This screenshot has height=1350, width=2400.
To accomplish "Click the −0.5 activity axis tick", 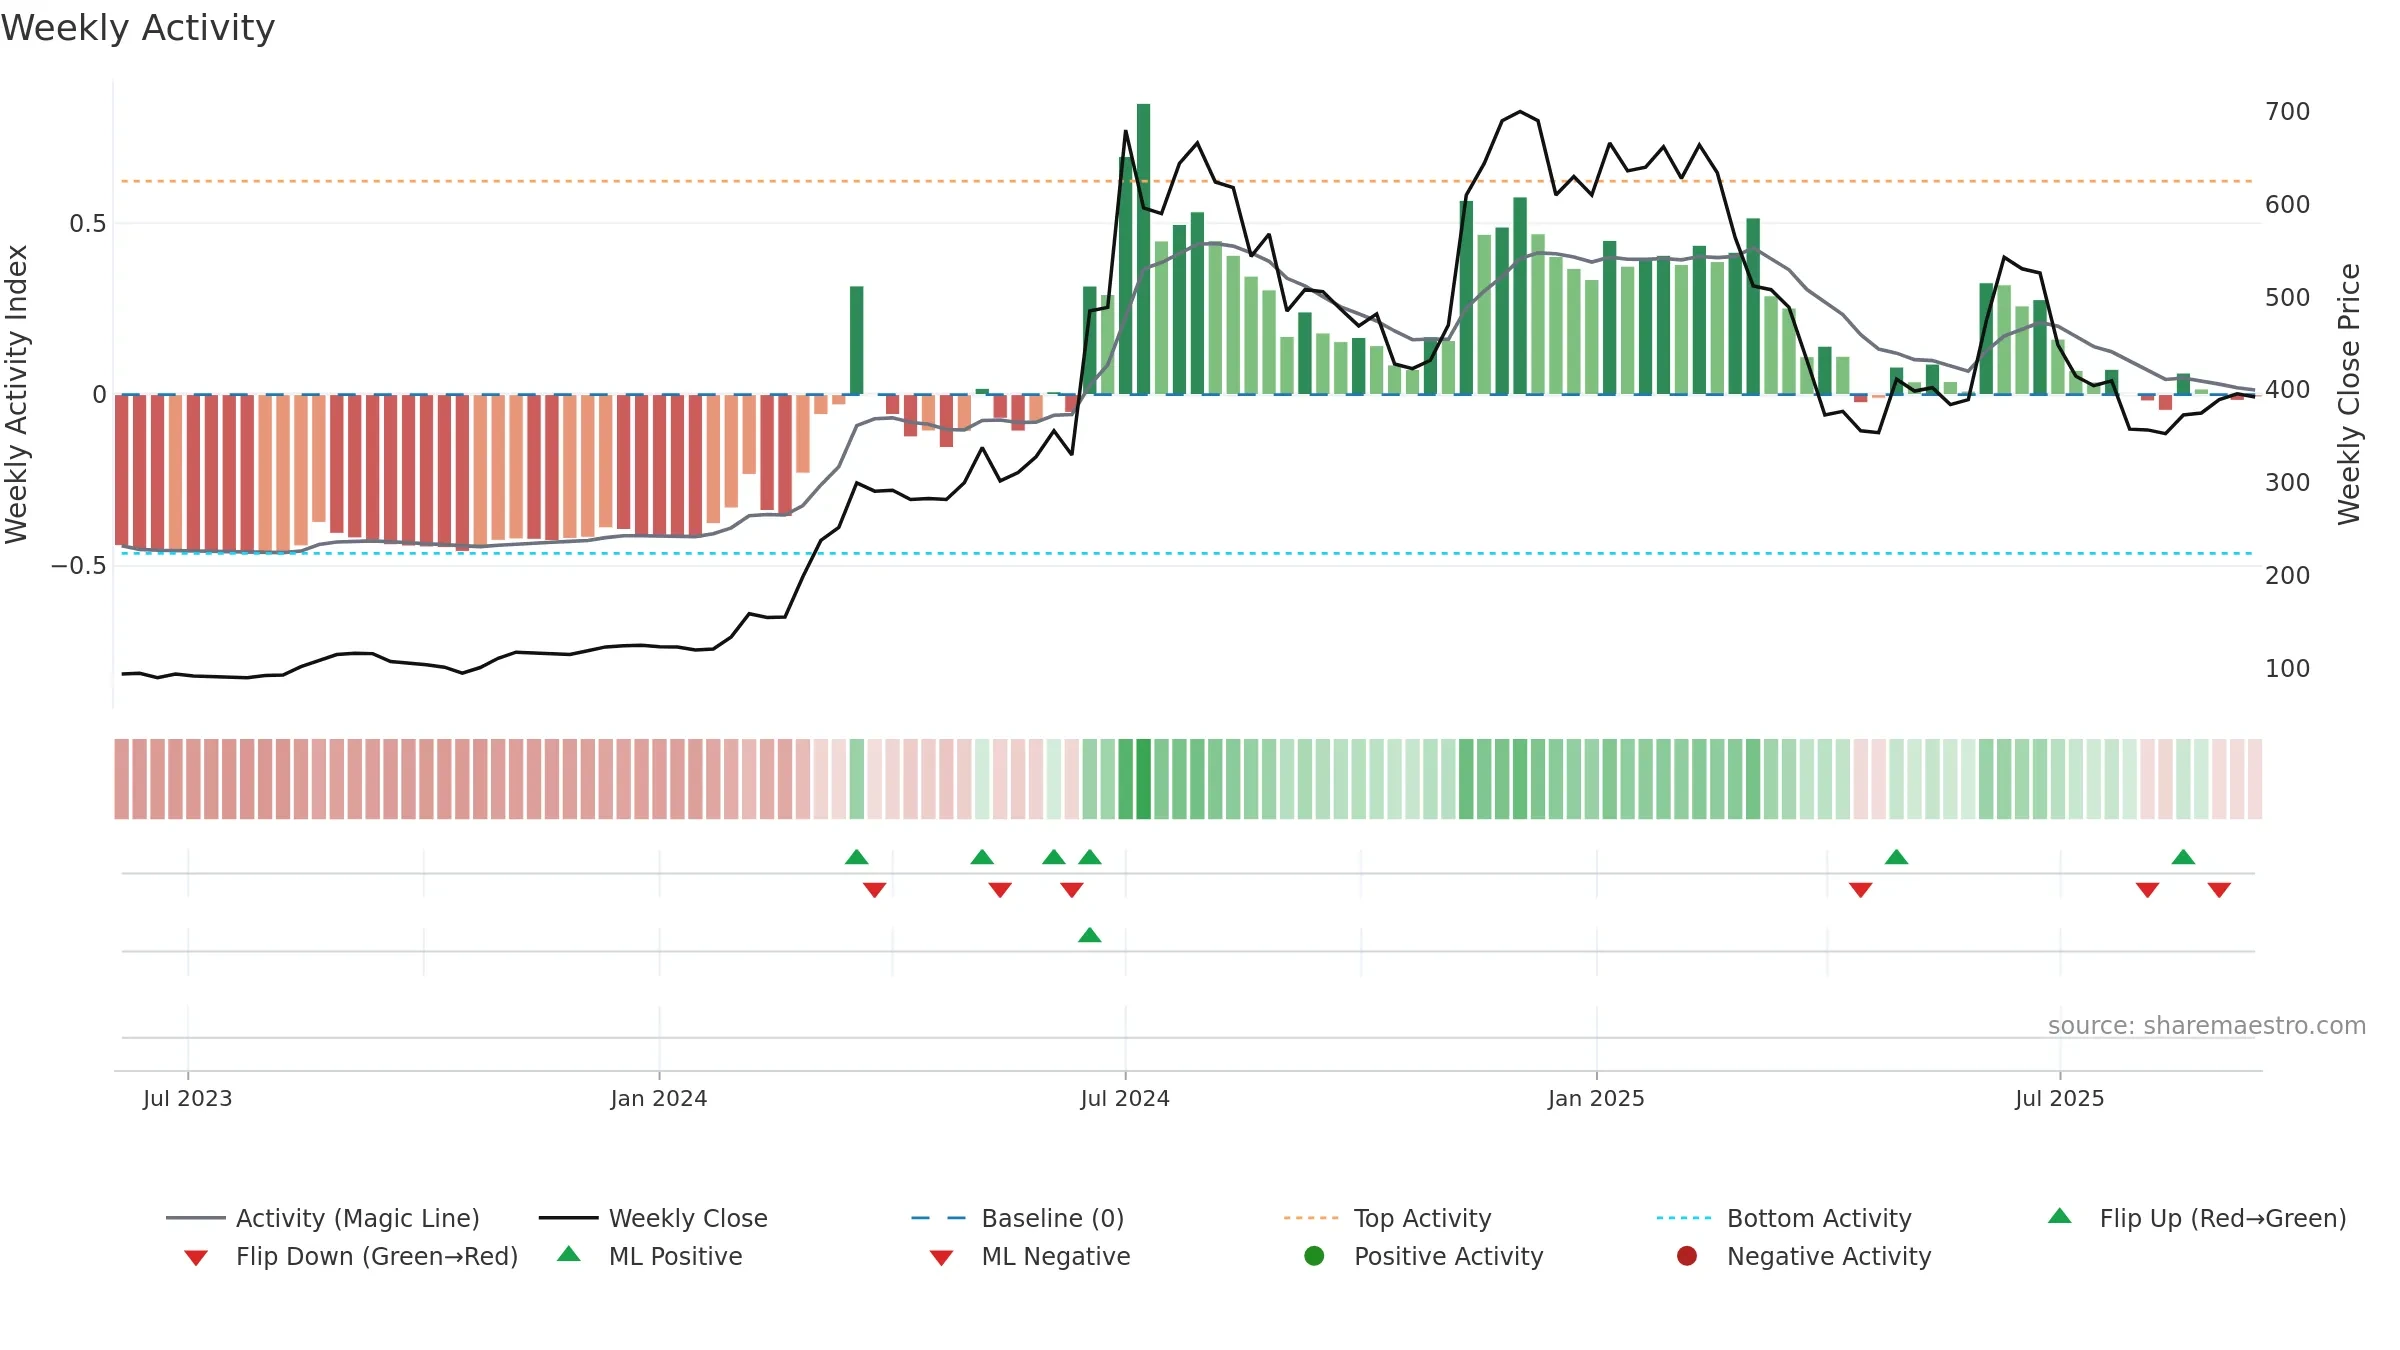I will click(79, 566).
